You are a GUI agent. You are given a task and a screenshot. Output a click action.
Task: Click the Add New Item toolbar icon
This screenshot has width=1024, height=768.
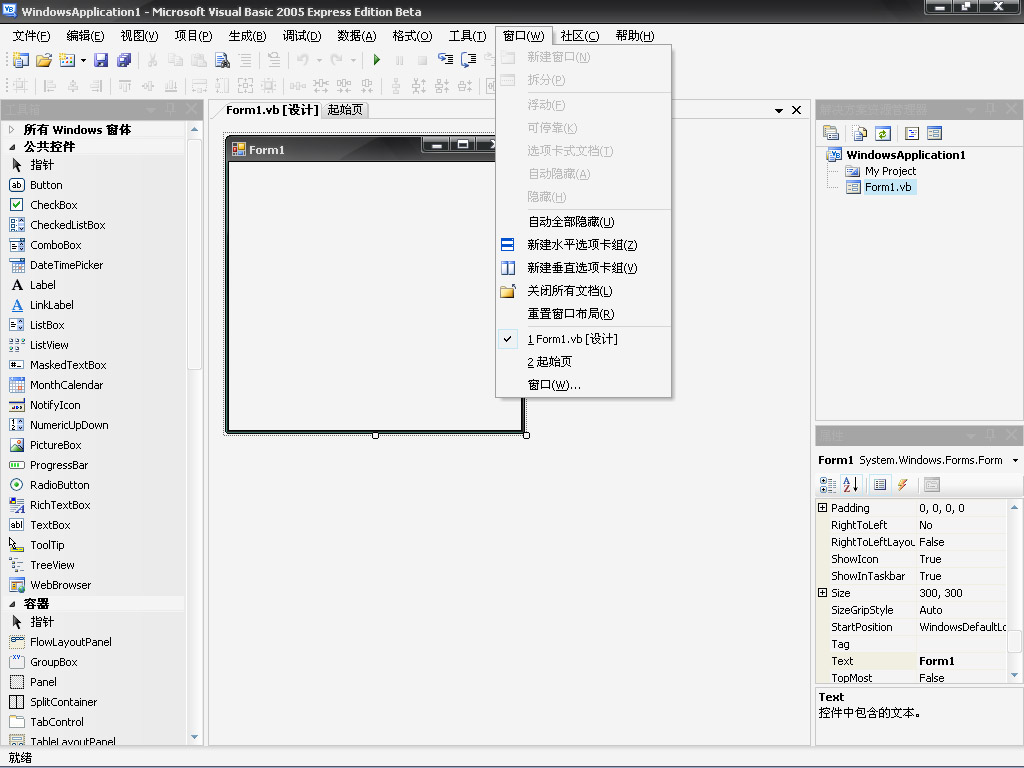(67, 60)
